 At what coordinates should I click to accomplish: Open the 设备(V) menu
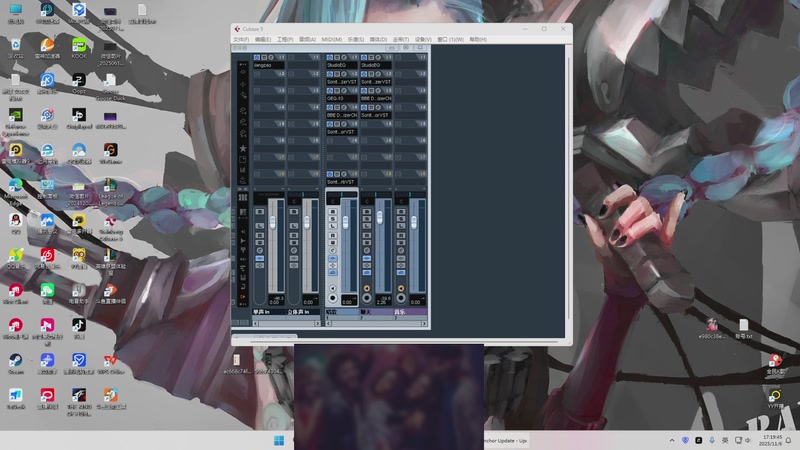423,39
